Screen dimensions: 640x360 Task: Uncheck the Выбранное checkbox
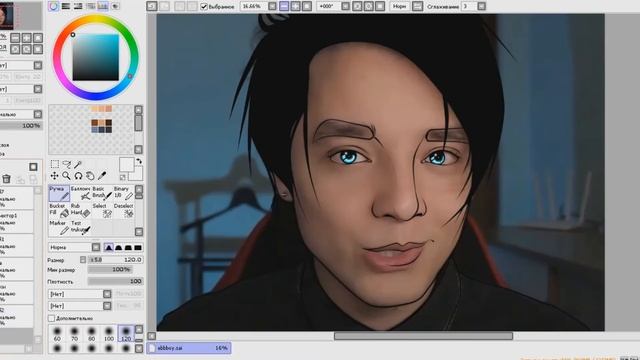204,7
